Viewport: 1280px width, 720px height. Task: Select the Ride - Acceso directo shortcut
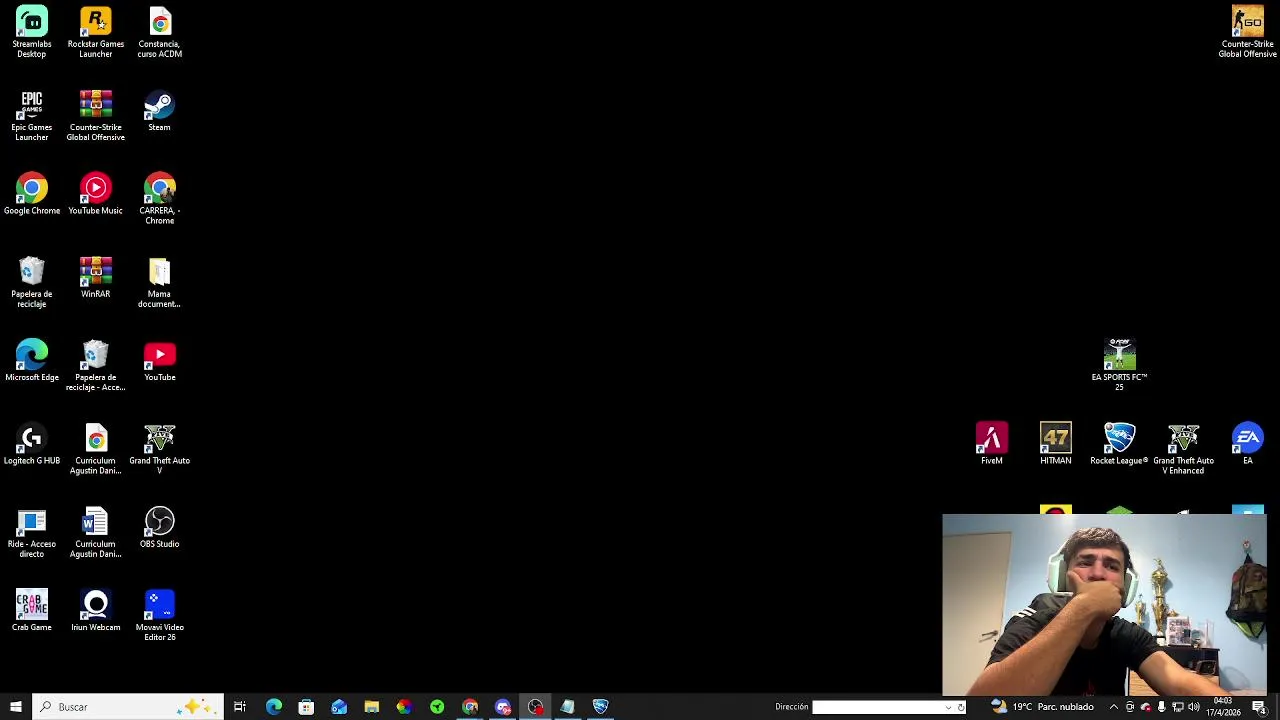31,532
